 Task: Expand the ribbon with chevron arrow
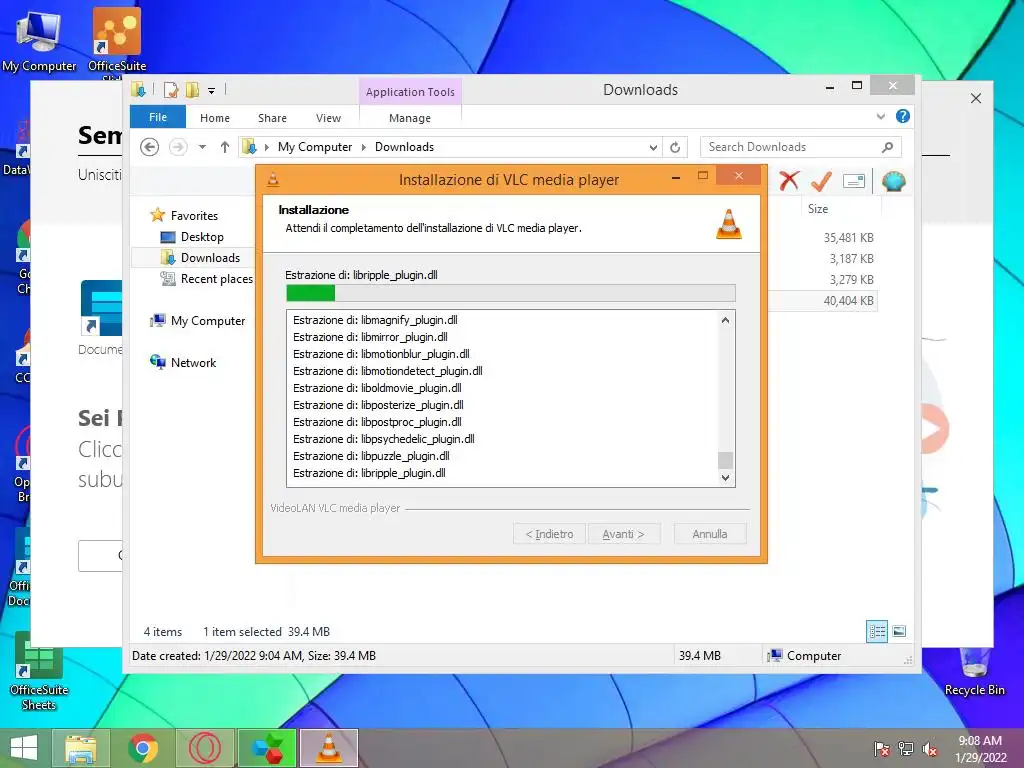click(880, 117)
